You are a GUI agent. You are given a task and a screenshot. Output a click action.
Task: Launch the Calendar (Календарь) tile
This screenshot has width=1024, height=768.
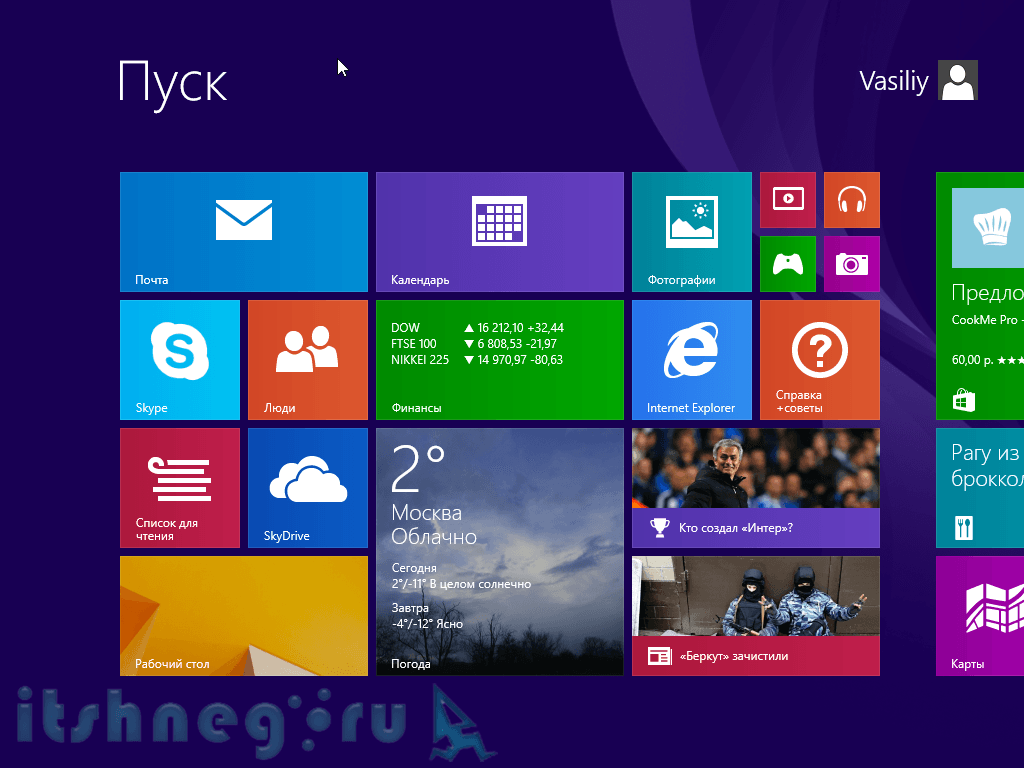pos(499,231)
